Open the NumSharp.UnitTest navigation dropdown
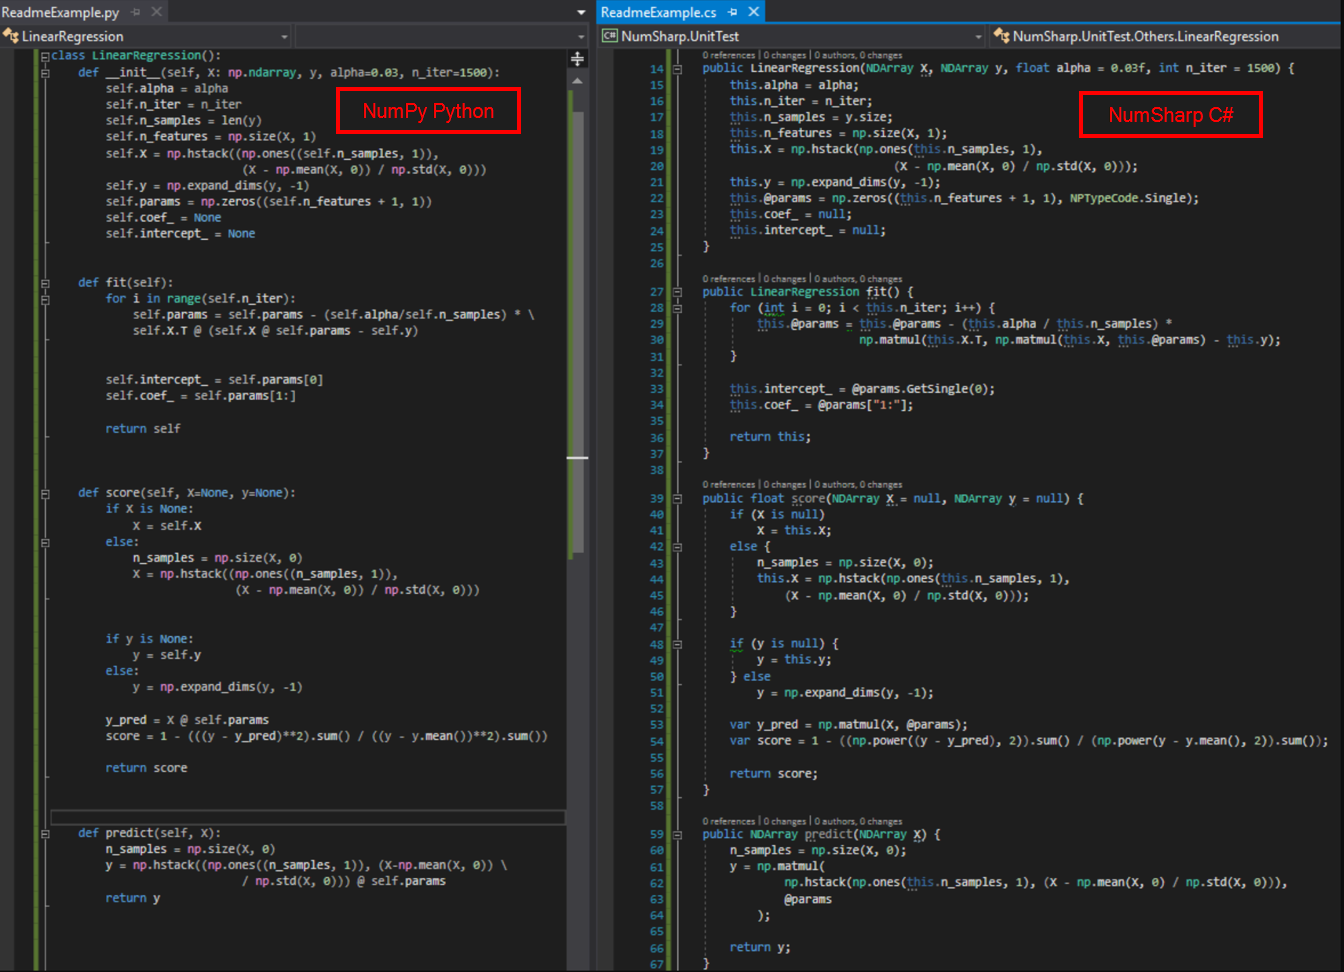This screenshot has width=1344, height=972. tap(977, 34)
